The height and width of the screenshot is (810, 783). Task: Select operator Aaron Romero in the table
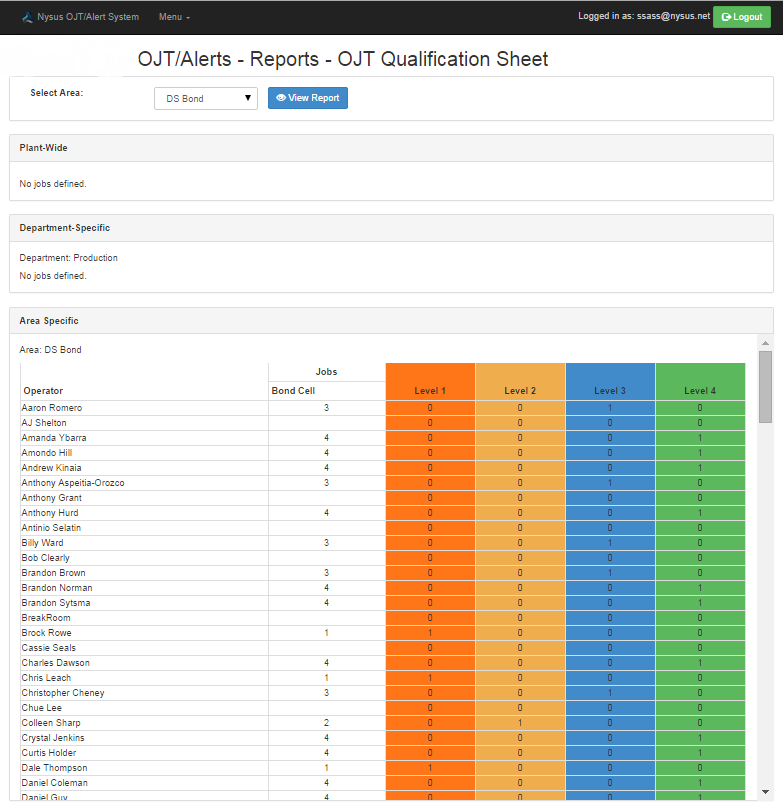(x=52, y=408)
